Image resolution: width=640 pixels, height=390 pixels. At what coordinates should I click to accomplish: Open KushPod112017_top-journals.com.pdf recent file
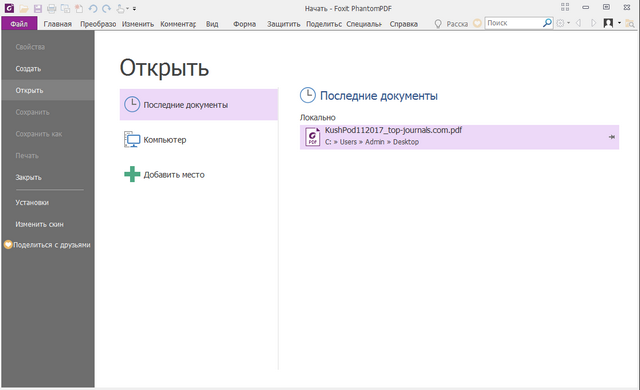[x=459, y=137]
